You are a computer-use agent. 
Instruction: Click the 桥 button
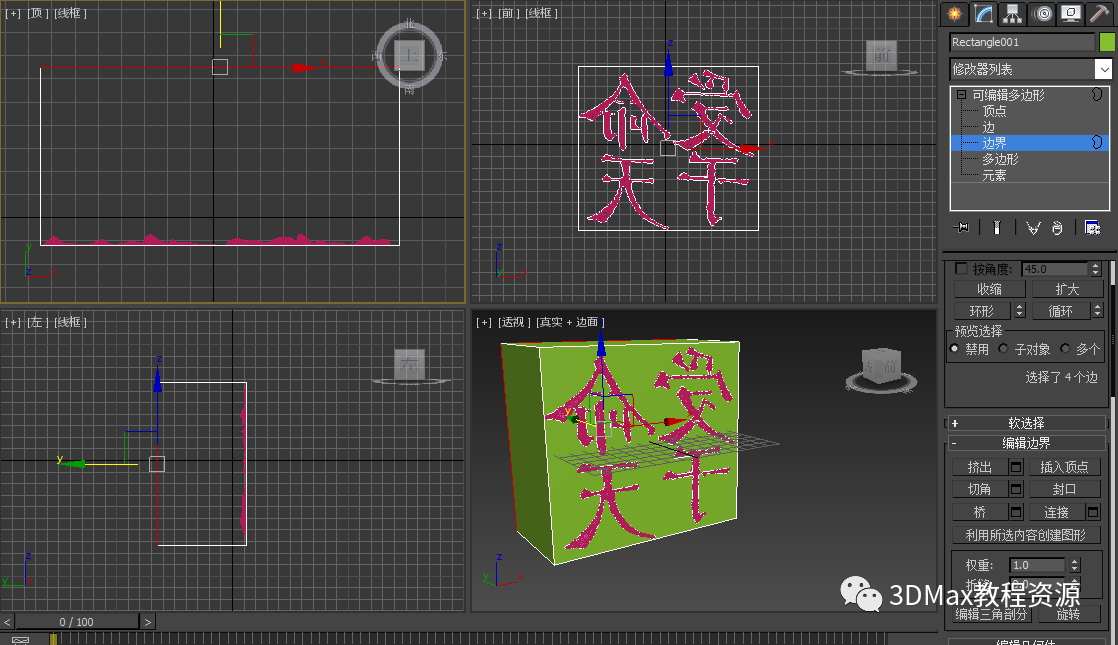pyautogui.click(x=980, y=512)
